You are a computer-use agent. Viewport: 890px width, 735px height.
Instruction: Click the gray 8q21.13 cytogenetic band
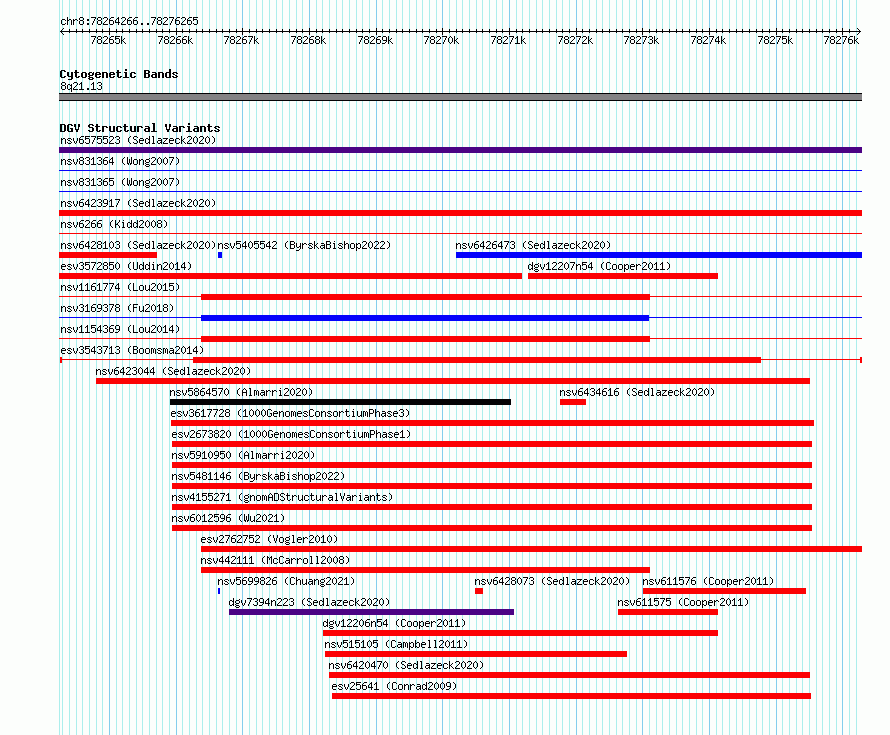pyautogui.click(x=460, y=97)
